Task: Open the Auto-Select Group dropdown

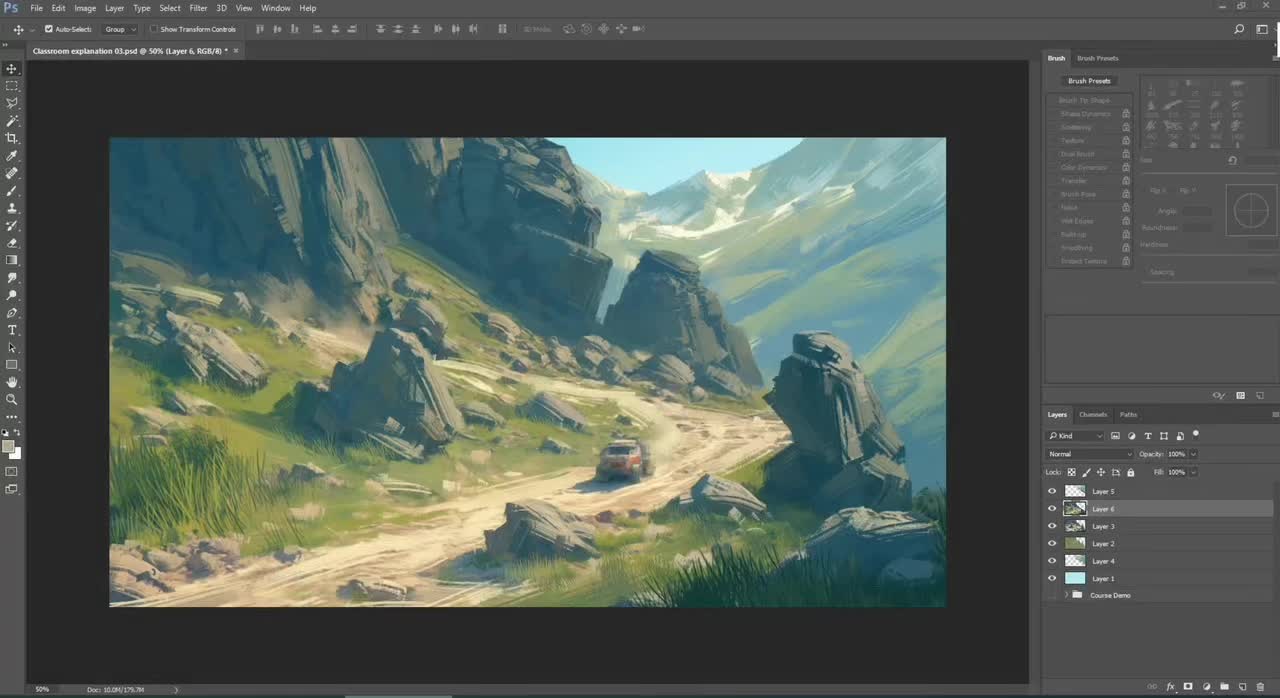Action: [120, 29]
